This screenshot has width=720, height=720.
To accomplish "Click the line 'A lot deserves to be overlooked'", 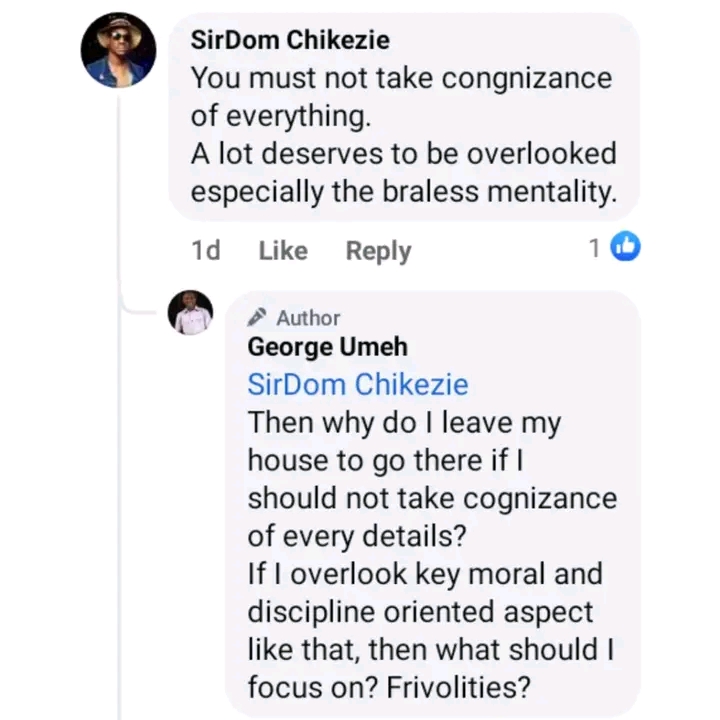I will pos(403,154).
